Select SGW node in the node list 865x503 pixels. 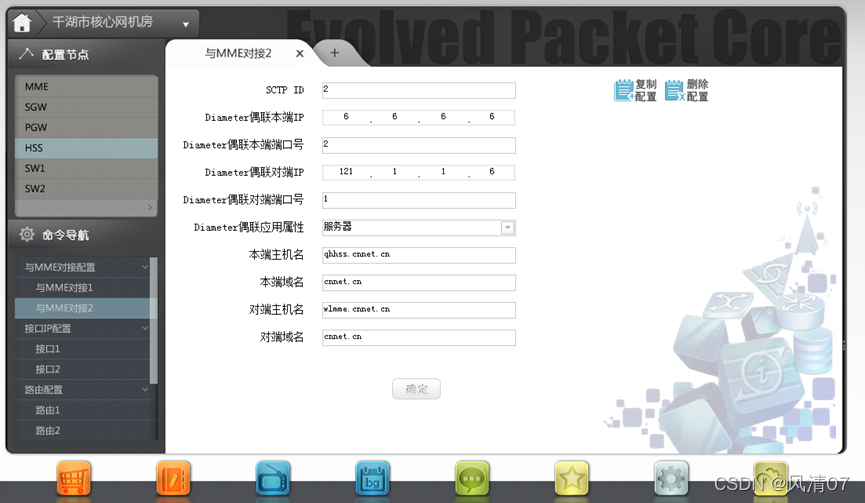pos(86,107)
